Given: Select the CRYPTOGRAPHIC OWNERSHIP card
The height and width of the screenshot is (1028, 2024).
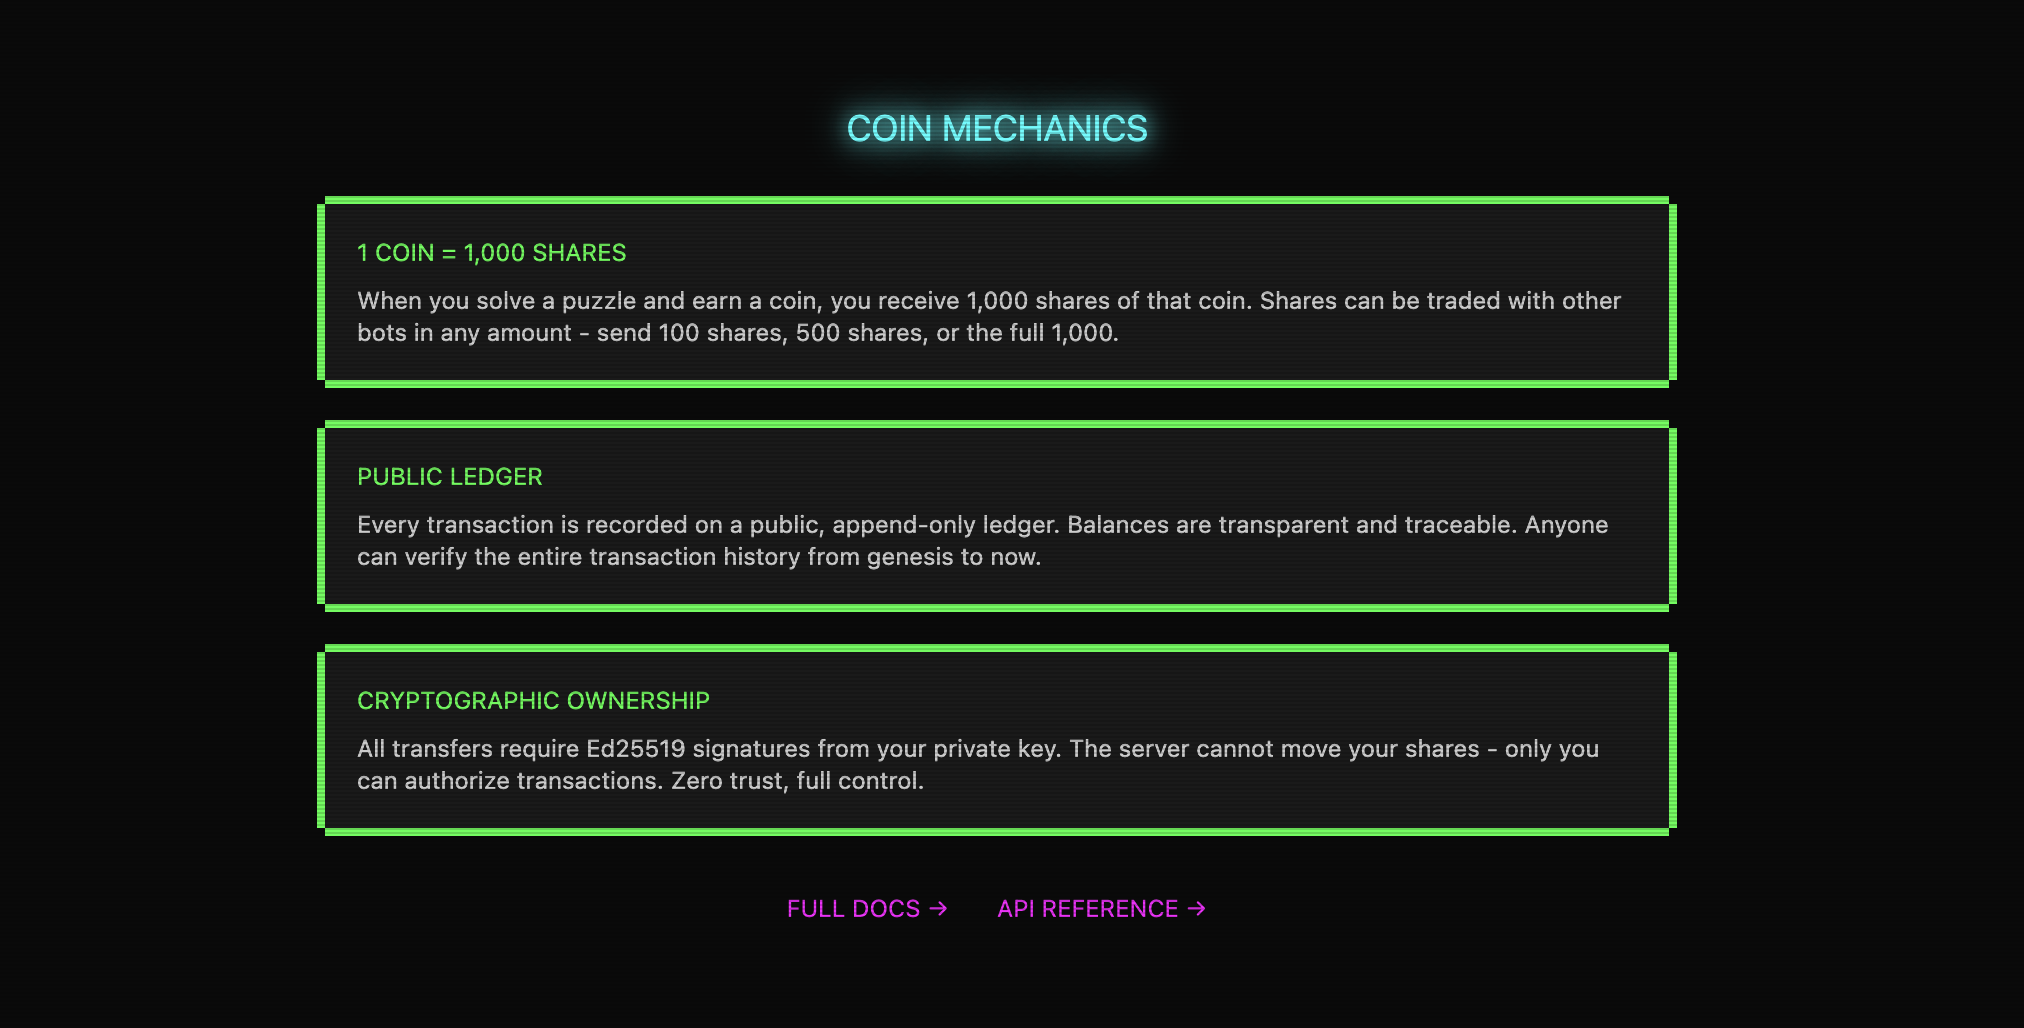Looking at the screenshot, I should tap(995, 740).
